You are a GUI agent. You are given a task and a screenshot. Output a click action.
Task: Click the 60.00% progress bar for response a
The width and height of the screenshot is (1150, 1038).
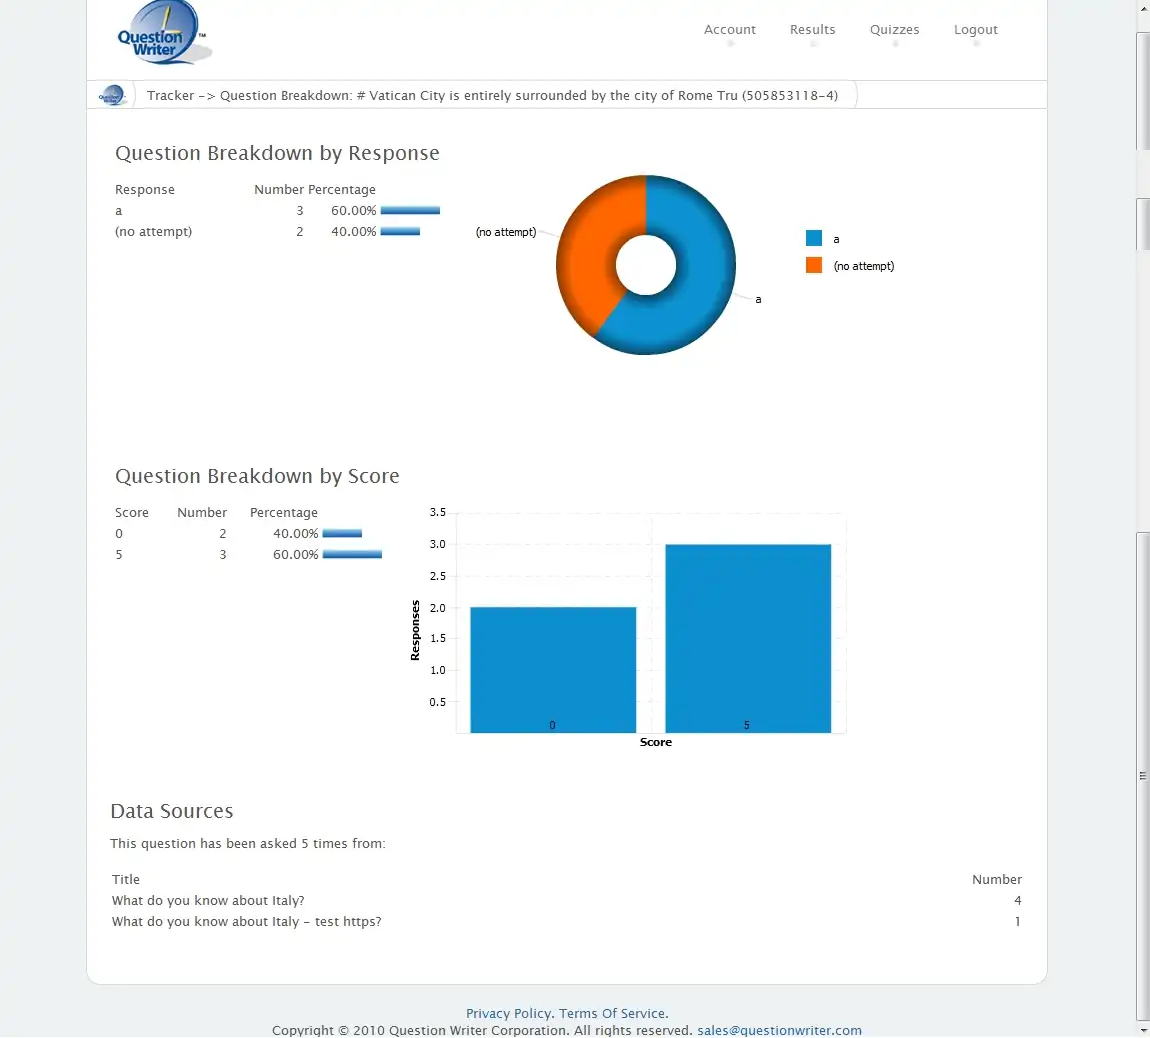coord(410,211)
